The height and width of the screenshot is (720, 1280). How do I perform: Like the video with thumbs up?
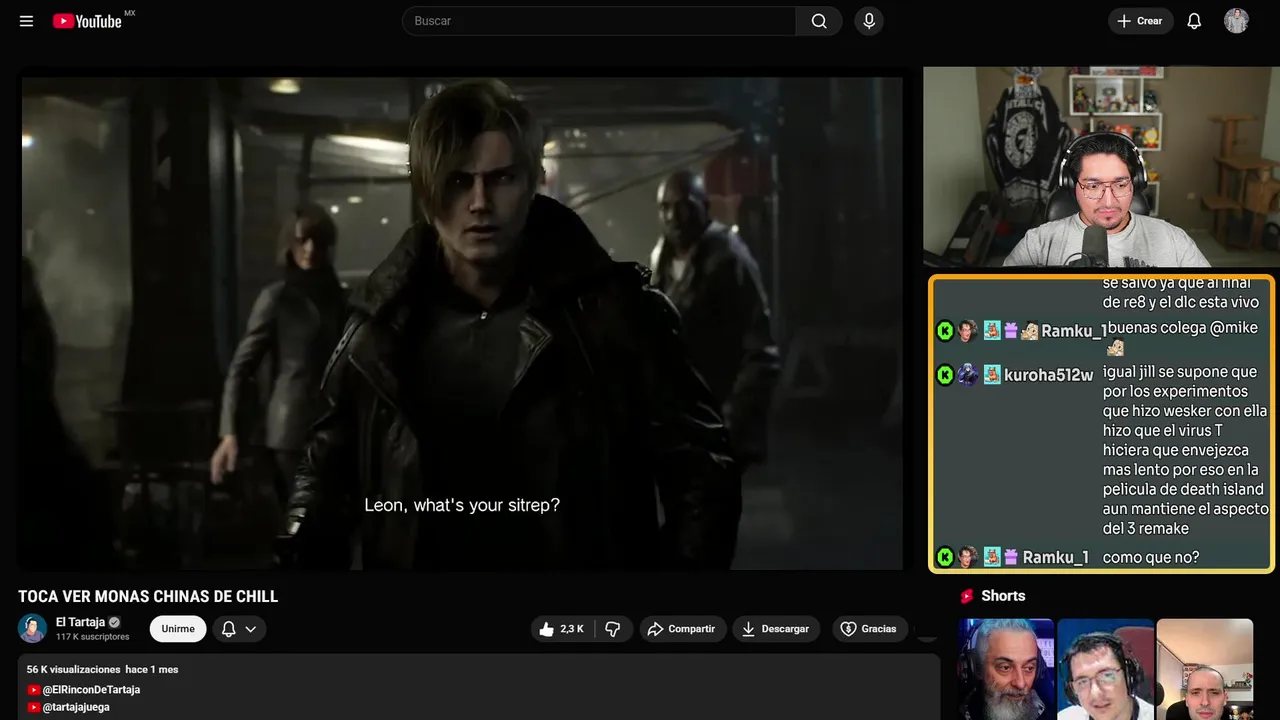click(x=562, y=629)
